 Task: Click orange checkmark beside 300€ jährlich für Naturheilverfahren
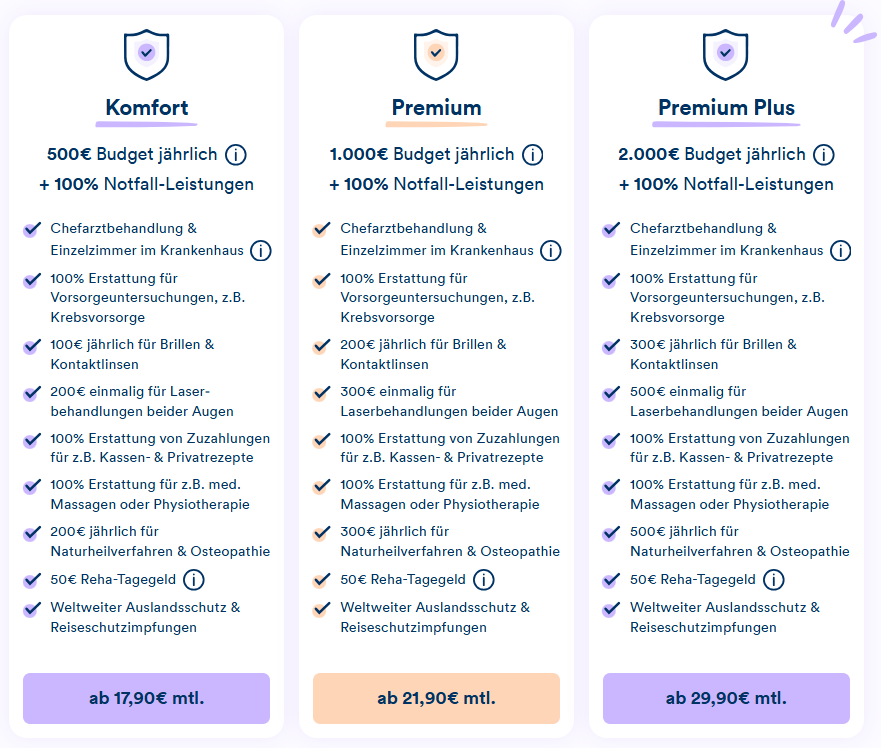pos(321,533)
